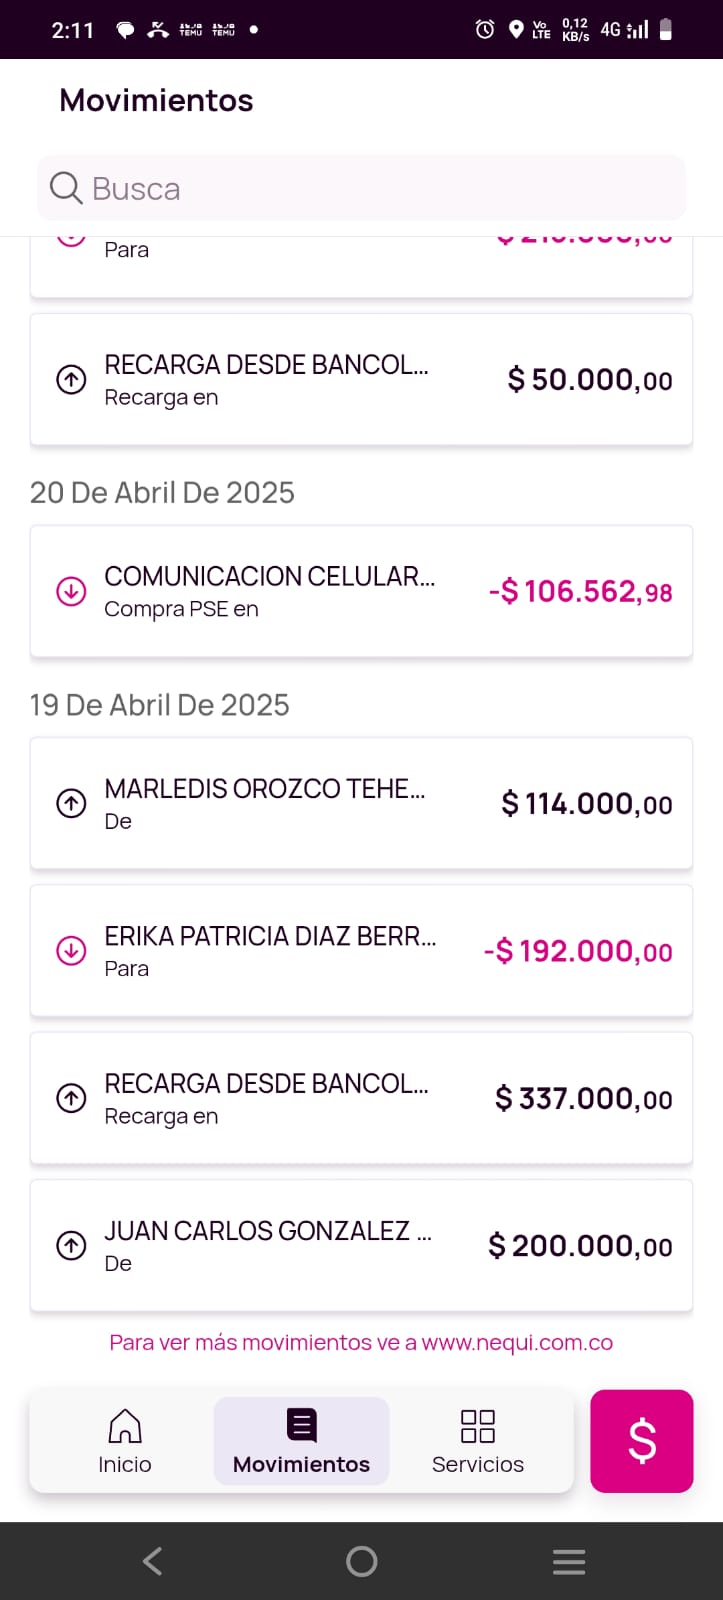The width and height of the screenshot is (723, 1600).
Task: Focus the Busca search field
Action: click(x=380, y=188)
